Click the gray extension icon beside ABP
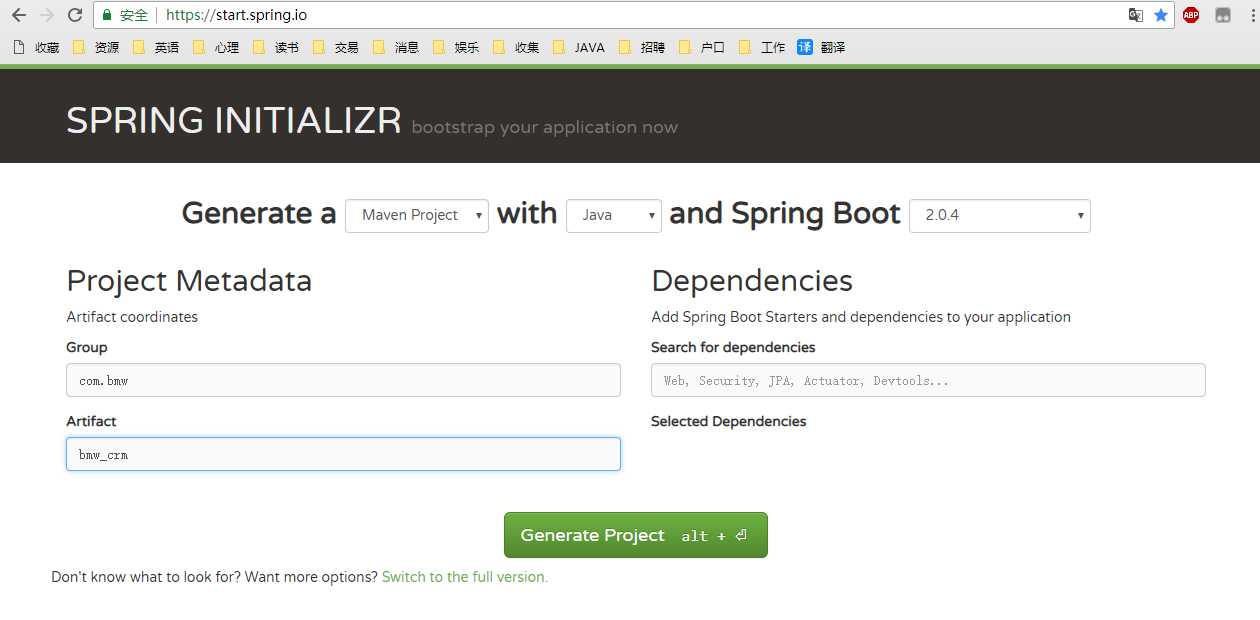1260x620 pixels. pos(1222,15)
